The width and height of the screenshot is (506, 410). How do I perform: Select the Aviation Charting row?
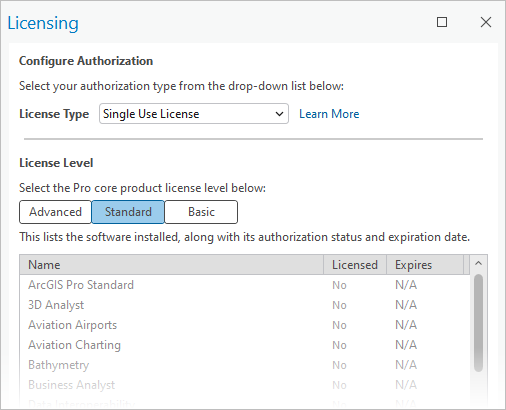click(x=245, y=345)
